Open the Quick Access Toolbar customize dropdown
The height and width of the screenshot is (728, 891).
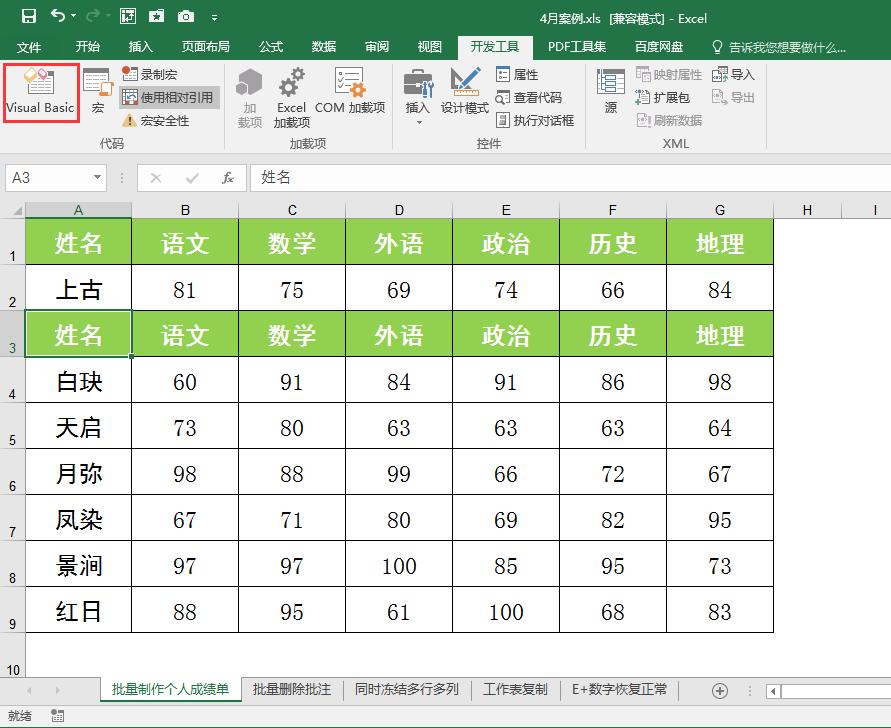213,17
